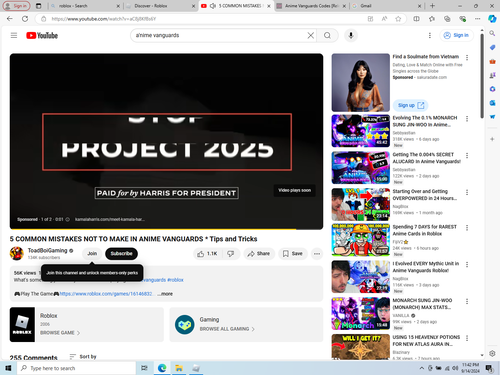Click the Windows taskbar search box
500x375 pixels.
coord(76,368)
